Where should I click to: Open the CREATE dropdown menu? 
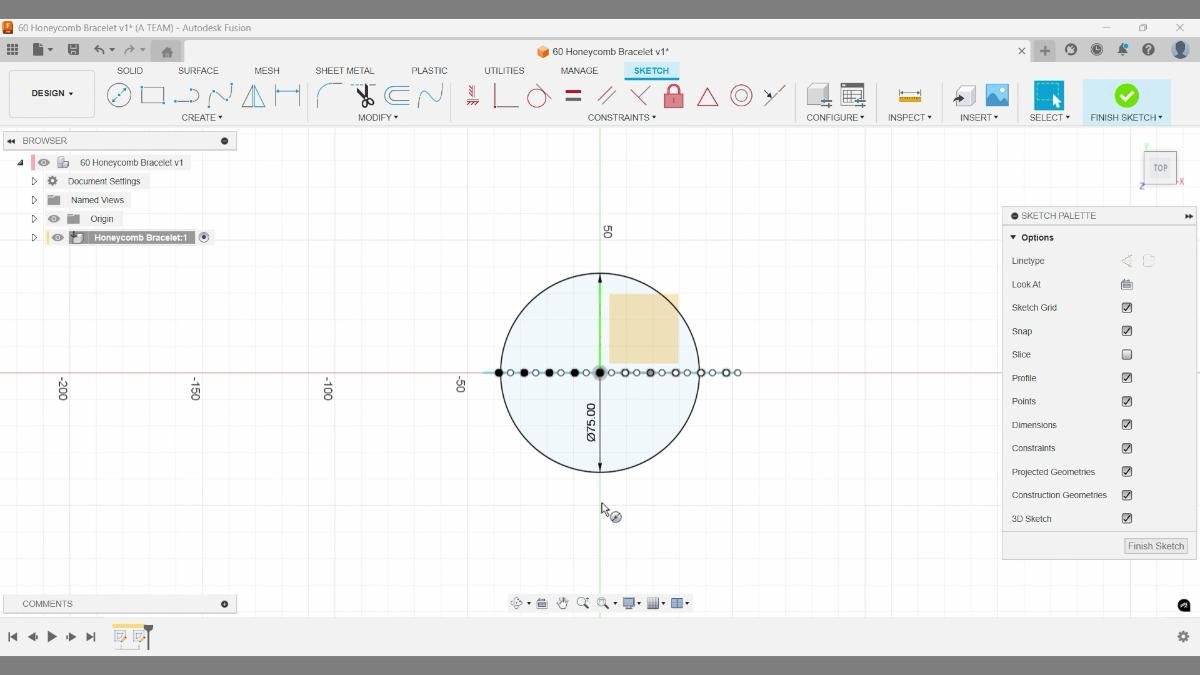[202, 117]
